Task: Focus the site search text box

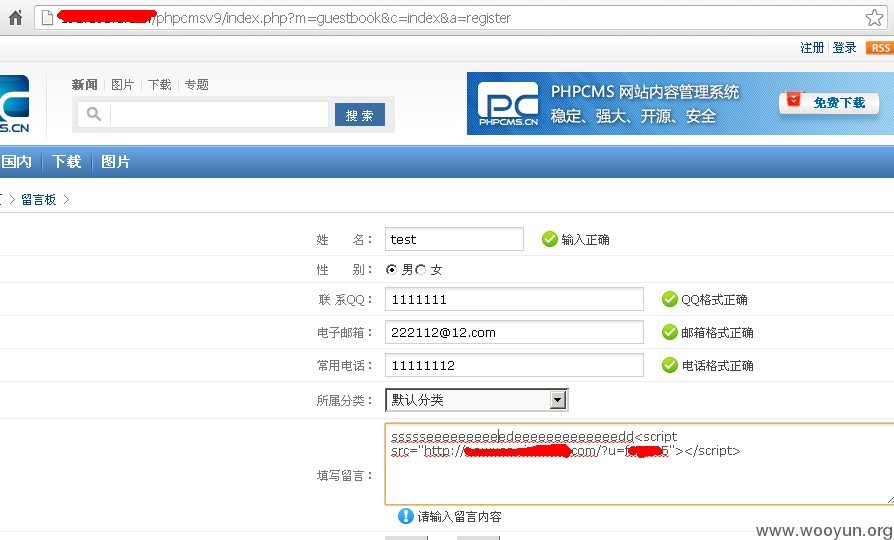Action: click(x=219, y=115)
